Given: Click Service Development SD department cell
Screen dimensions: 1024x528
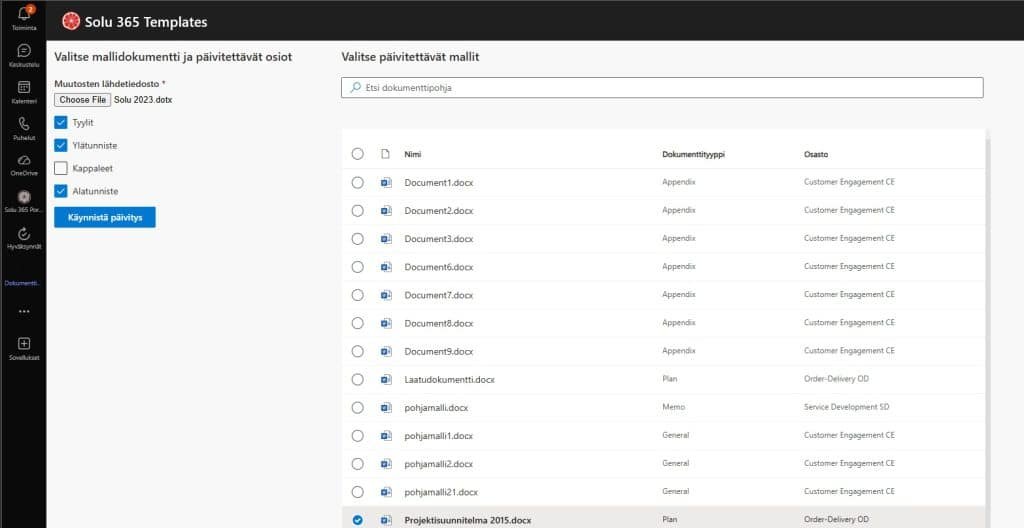Looking at the screenshot, I should pyautogui.click(x=846, y=407).
